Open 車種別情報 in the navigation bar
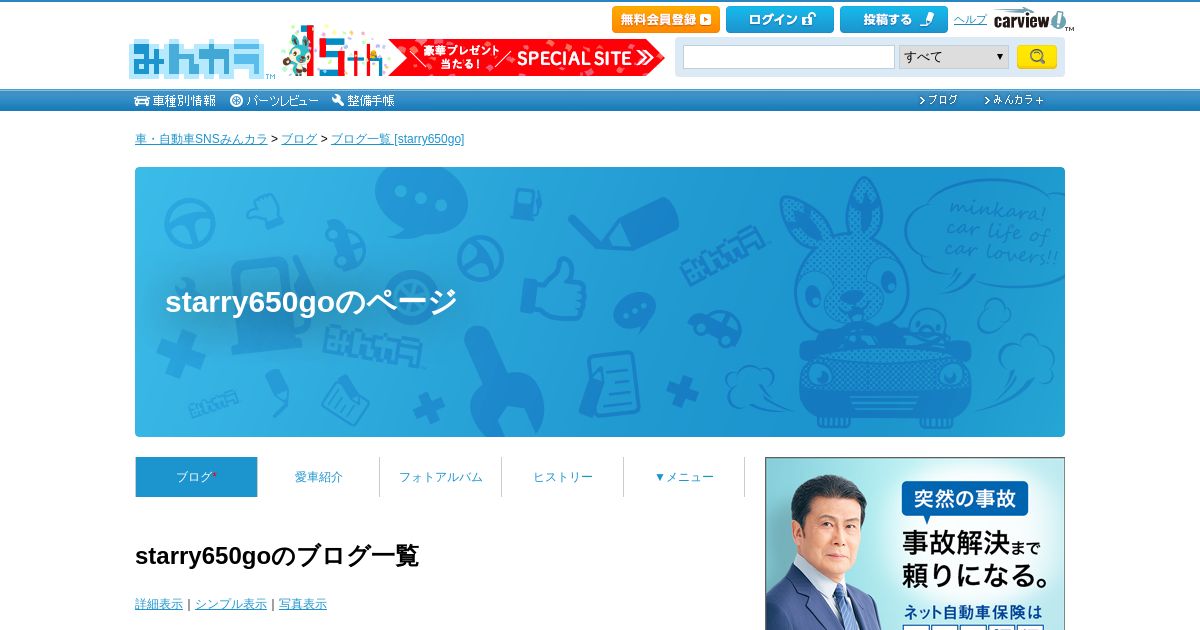The width and height of the screenshot is (1200, 630). click(175, 100)
